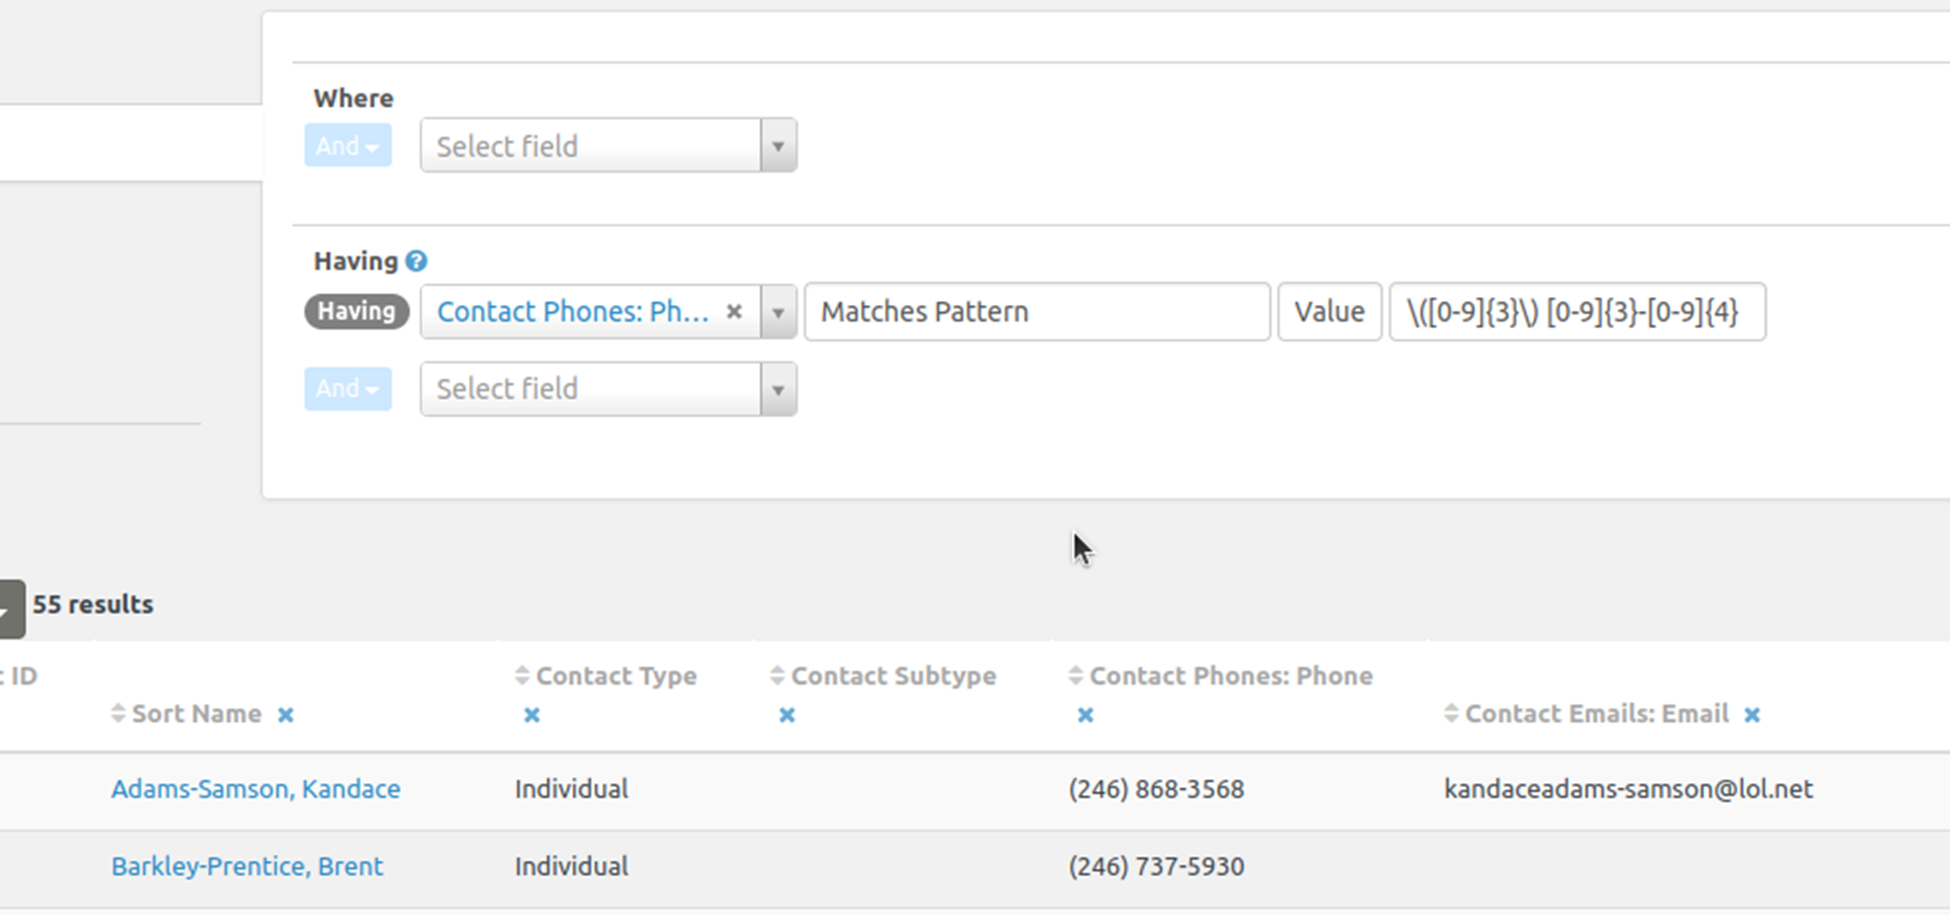Remove the Contact Emails: Email column
1950x915 pixels.
[x=1752, y=715]
